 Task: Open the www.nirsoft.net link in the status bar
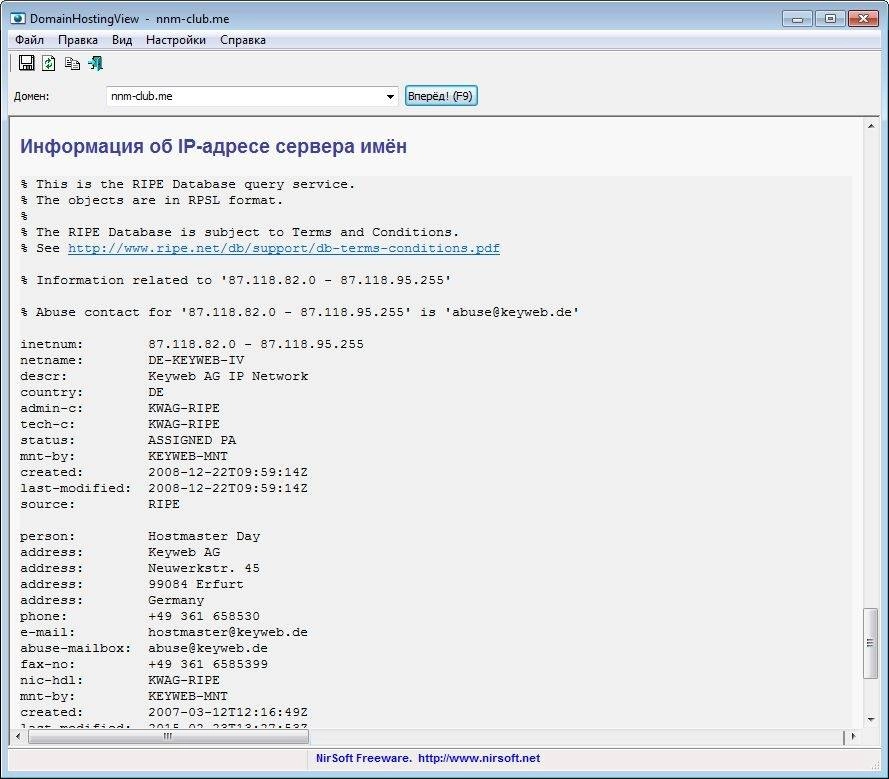[x=479, y=758]
